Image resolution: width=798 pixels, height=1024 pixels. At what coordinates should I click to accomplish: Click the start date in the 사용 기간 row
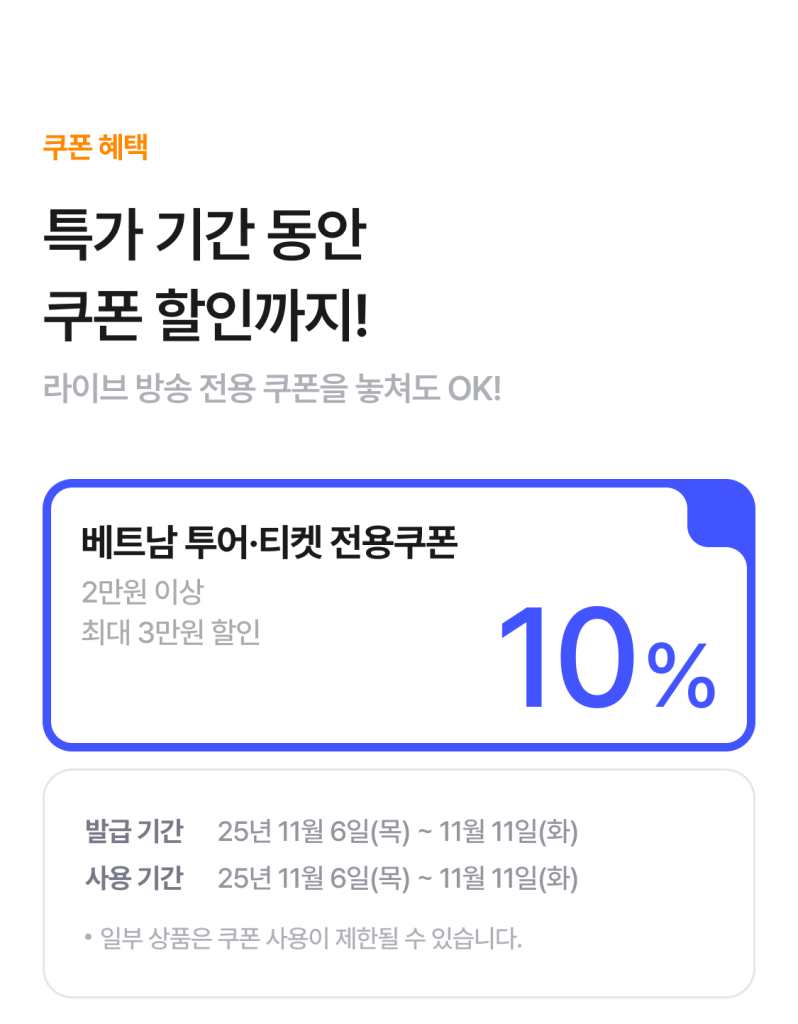(314, 879)
